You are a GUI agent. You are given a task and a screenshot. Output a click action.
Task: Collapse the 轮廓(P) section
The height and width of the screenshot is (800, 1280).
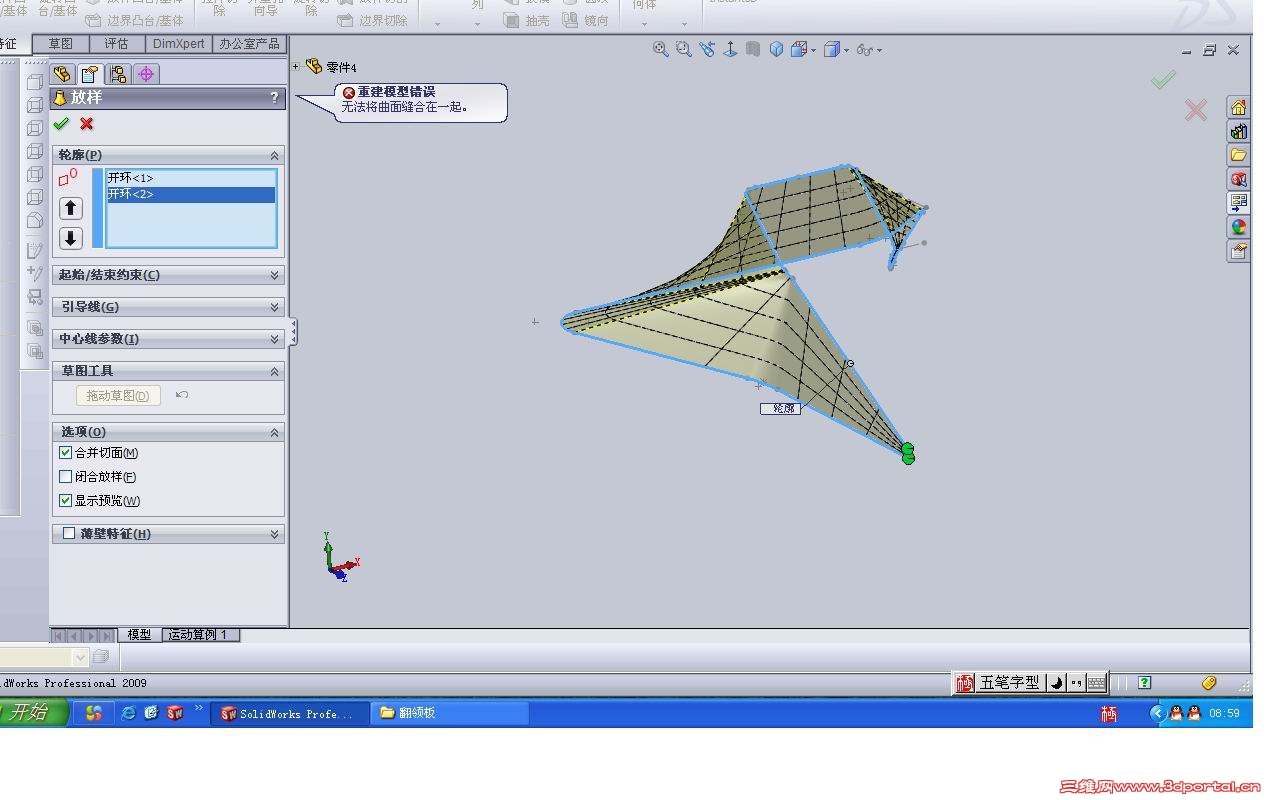click(274, 156)
